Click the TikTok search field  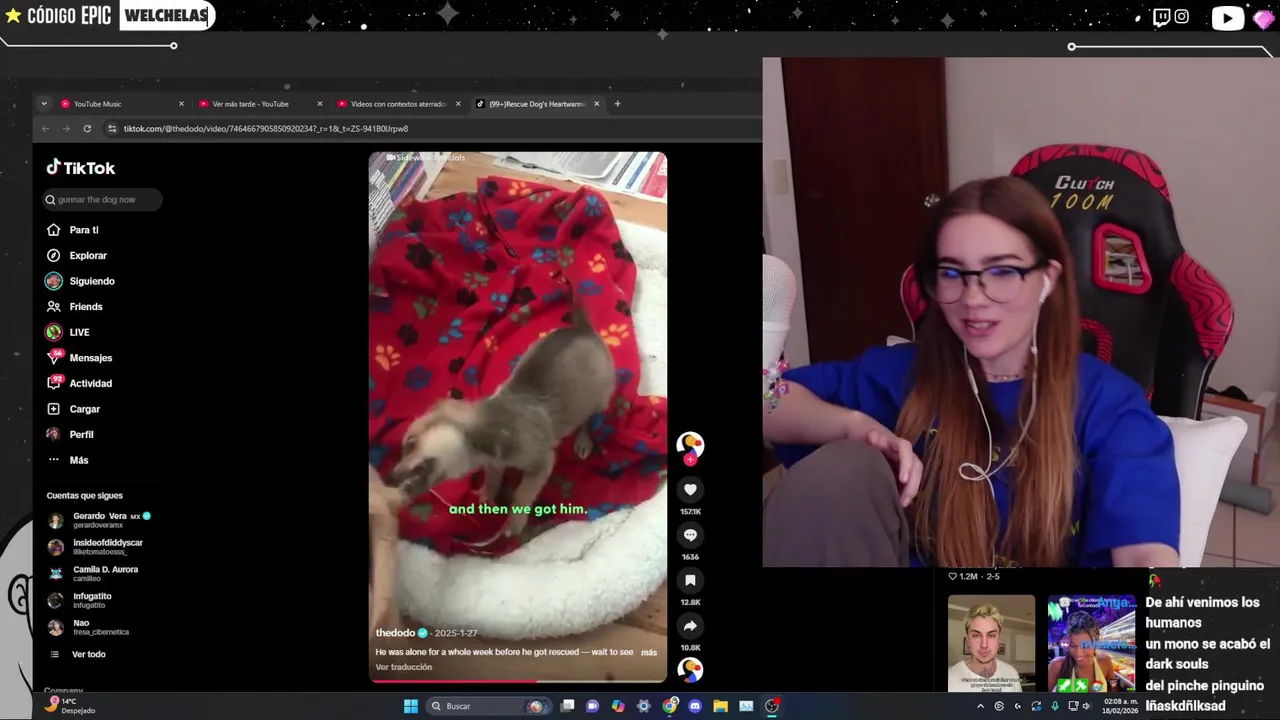[102, 199]
